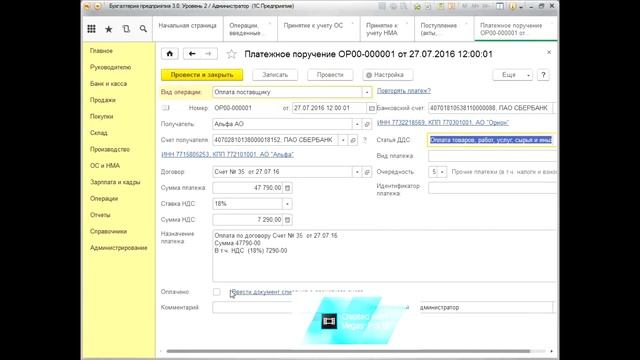
Task: Open calculator for Сумма платежа
Action: click(287, 188)
